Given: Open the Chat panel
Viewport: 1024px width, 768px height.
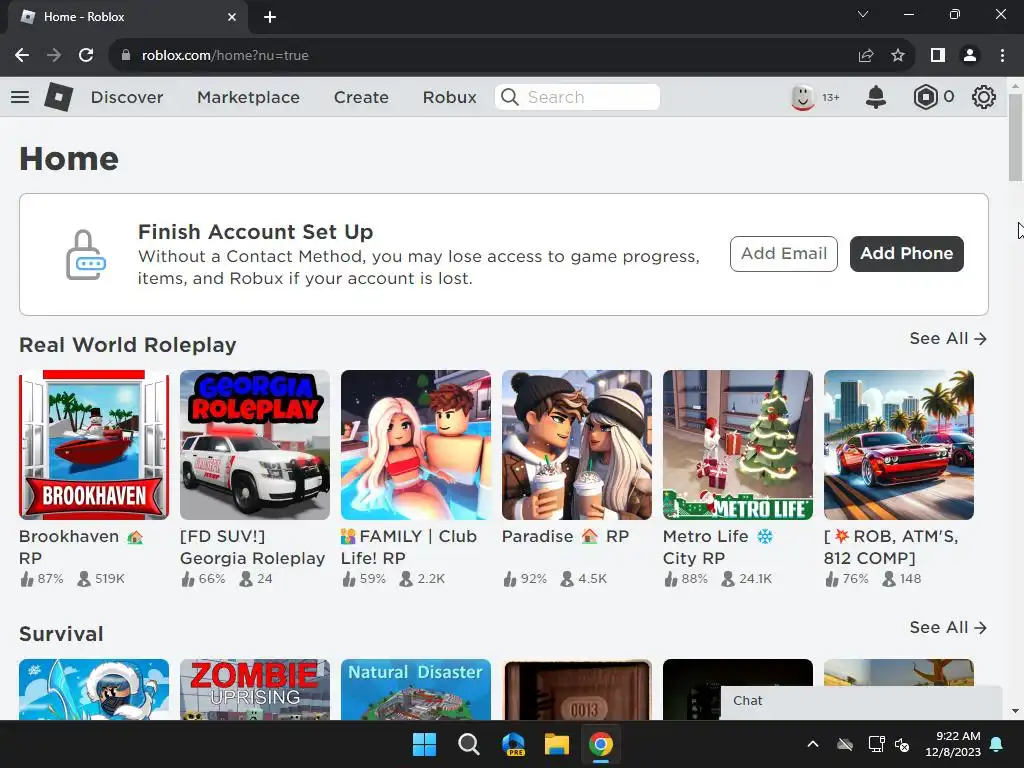Looking at the screenshot, I should tap(861, 701).
